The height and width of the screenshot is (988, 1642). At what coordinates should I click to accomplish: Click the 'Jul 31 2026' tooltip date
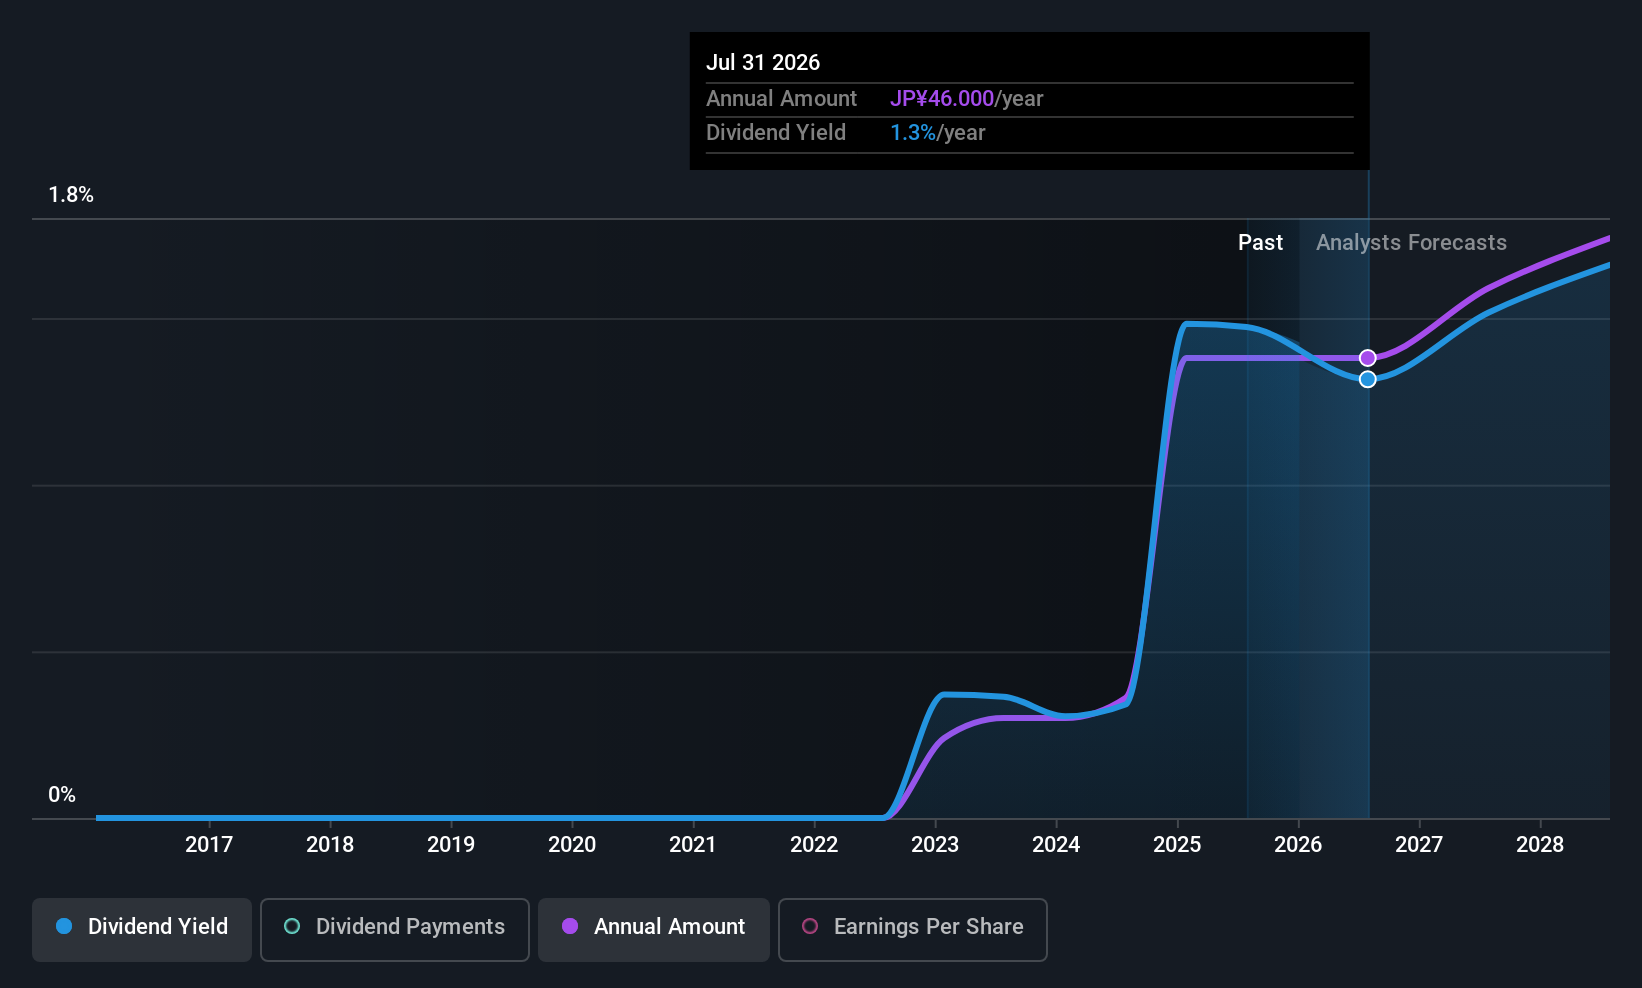coord(763,62)
